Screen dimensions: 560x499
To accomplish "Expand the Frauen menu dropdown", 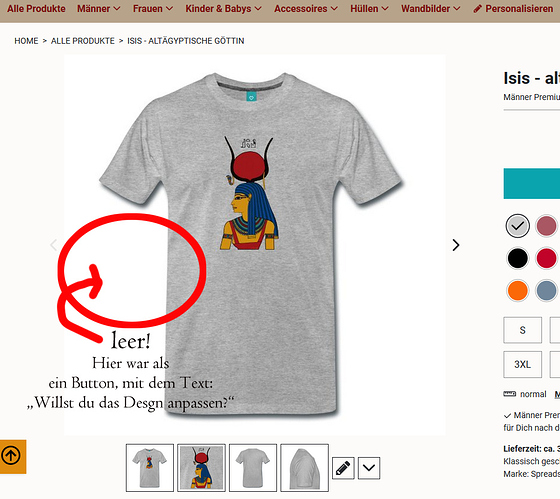I will (x=153, y=9).
